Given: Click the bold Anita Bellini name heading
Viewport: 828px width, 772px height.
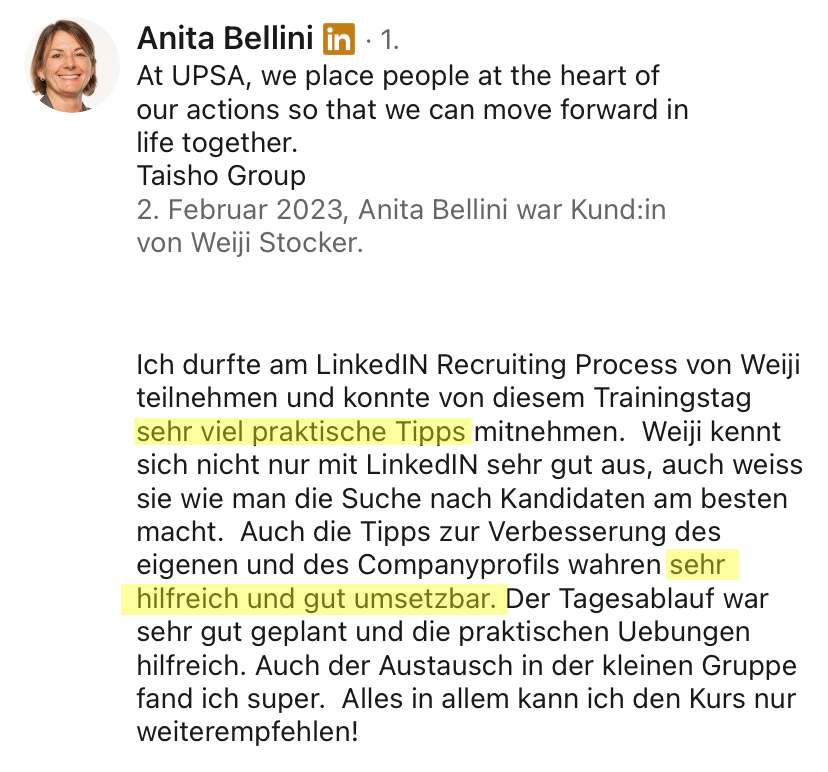Looking at the screenshot, I should pos(225,40).
